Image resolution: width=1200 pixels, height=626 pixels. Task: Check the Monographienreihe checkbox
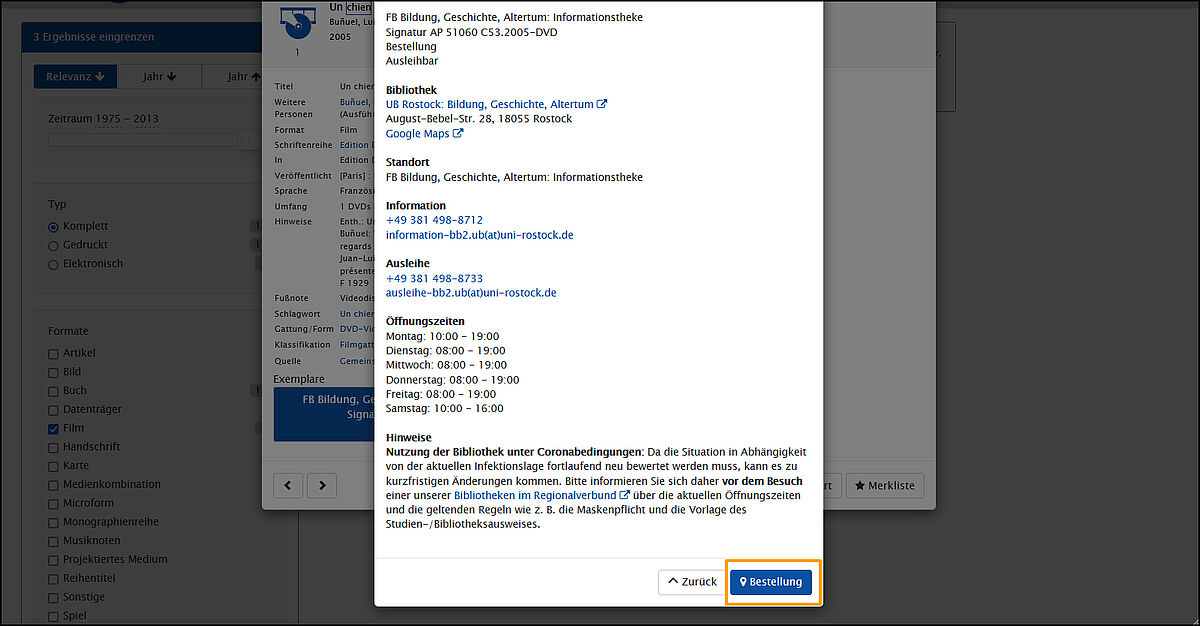coord(54,522)
